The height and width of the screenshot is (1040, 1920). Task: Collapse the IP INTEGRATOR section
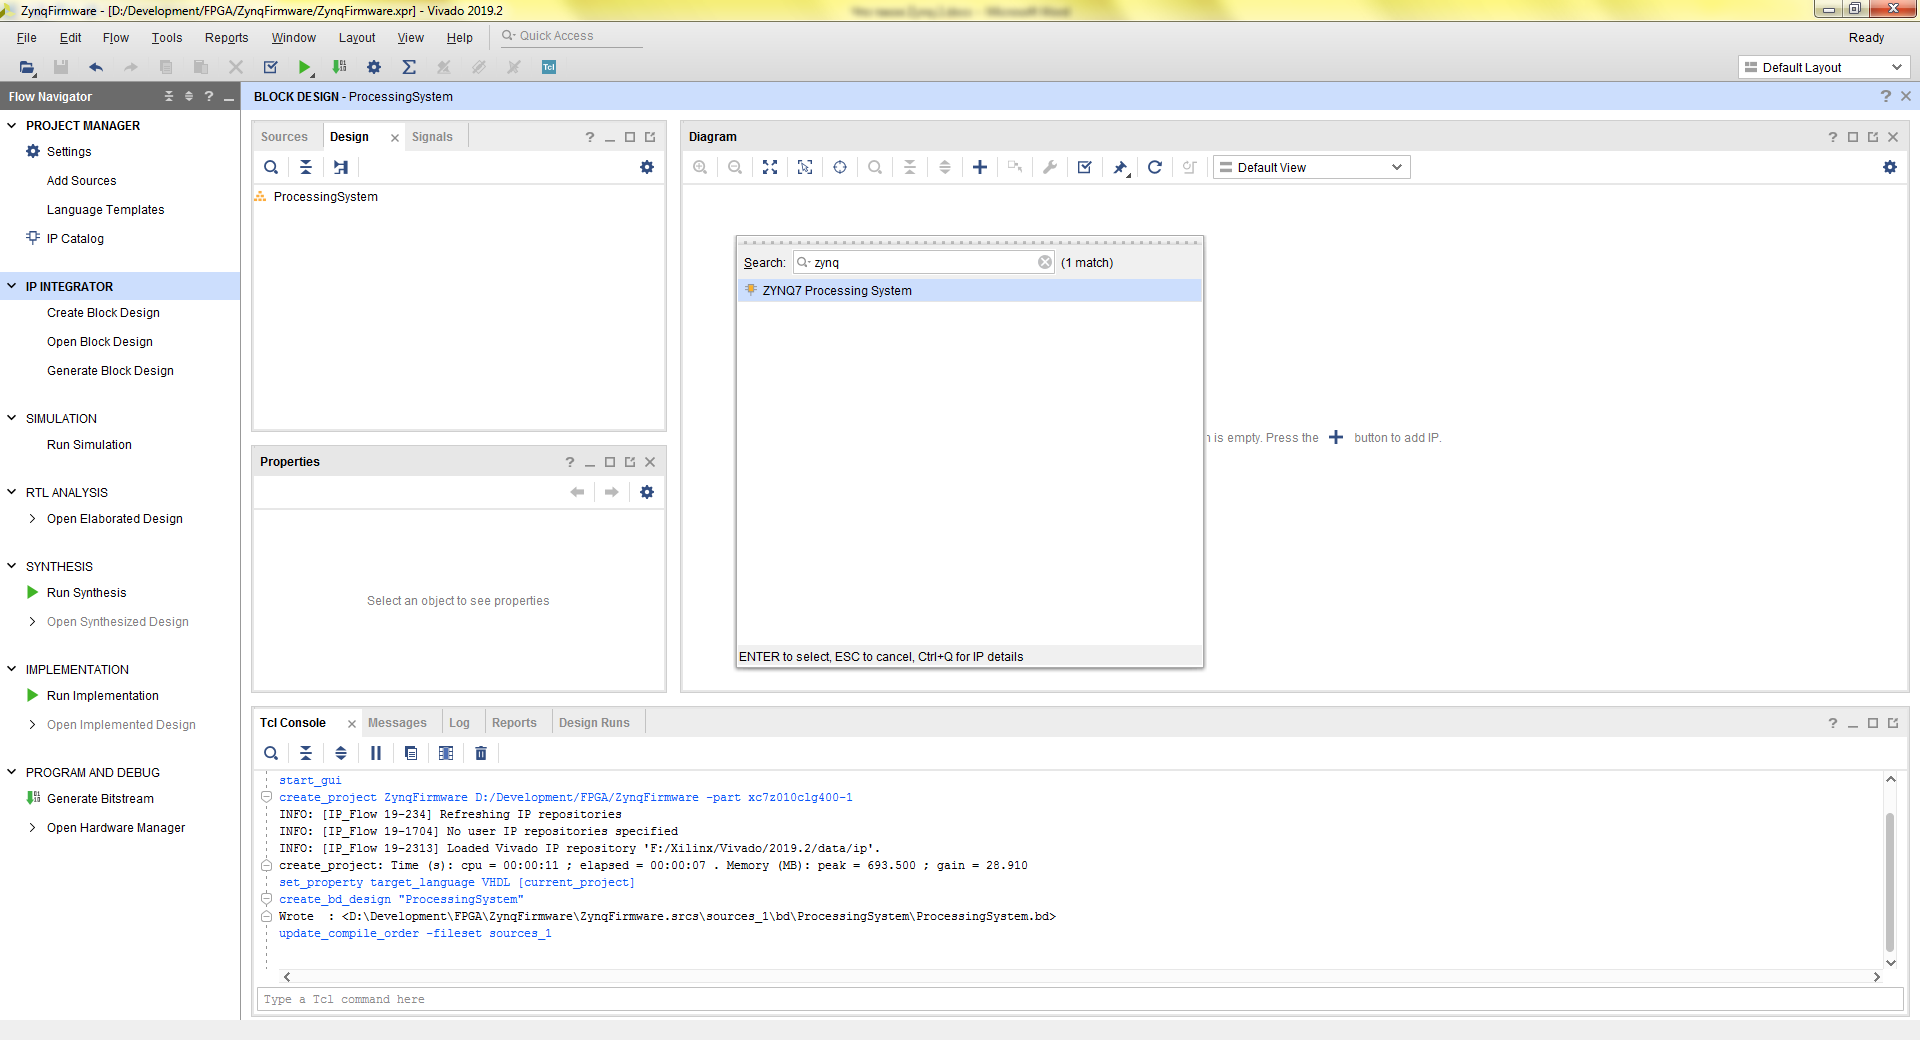(12, 286)
